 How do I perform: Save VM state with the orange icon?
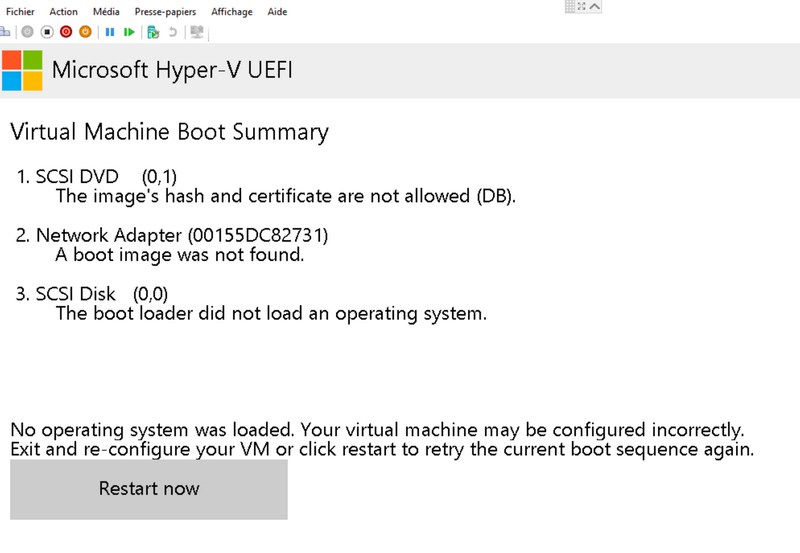[x=85, y=32]
